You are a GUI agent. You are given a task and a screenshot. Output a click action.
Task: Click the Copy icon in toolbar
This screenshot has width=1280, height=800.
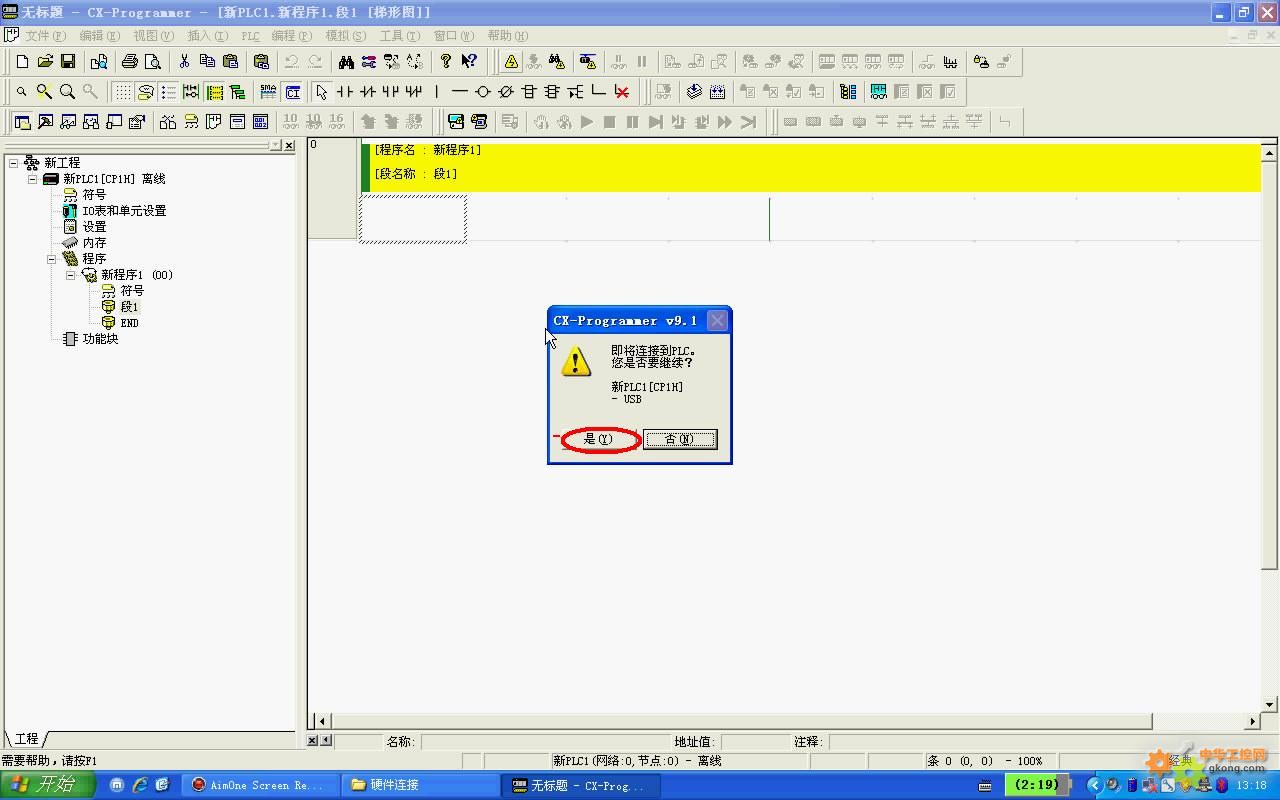point(207,62)
